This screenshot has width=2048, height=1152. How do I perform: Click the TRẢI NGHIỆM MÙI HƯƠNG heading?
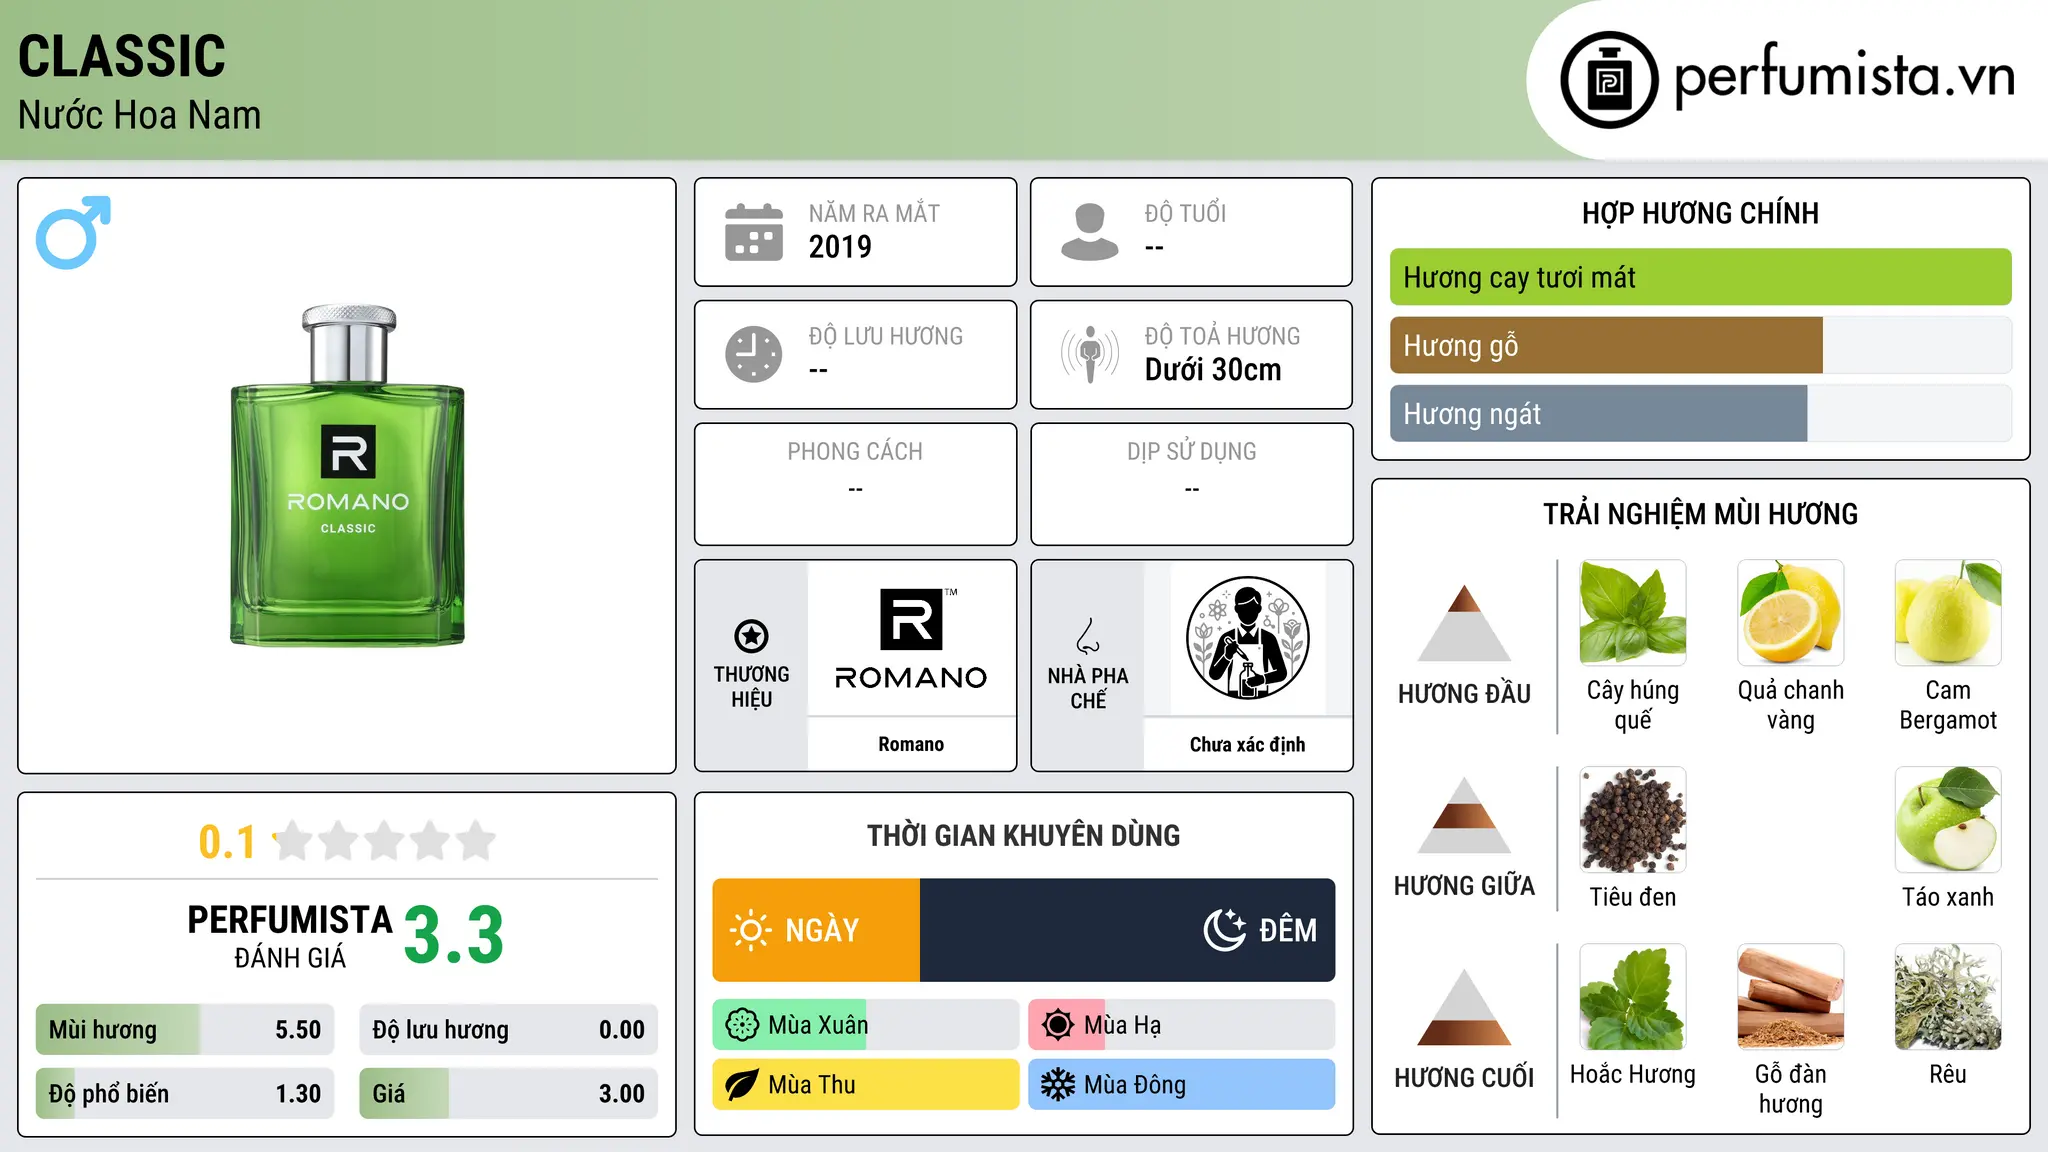(1701, 514)
